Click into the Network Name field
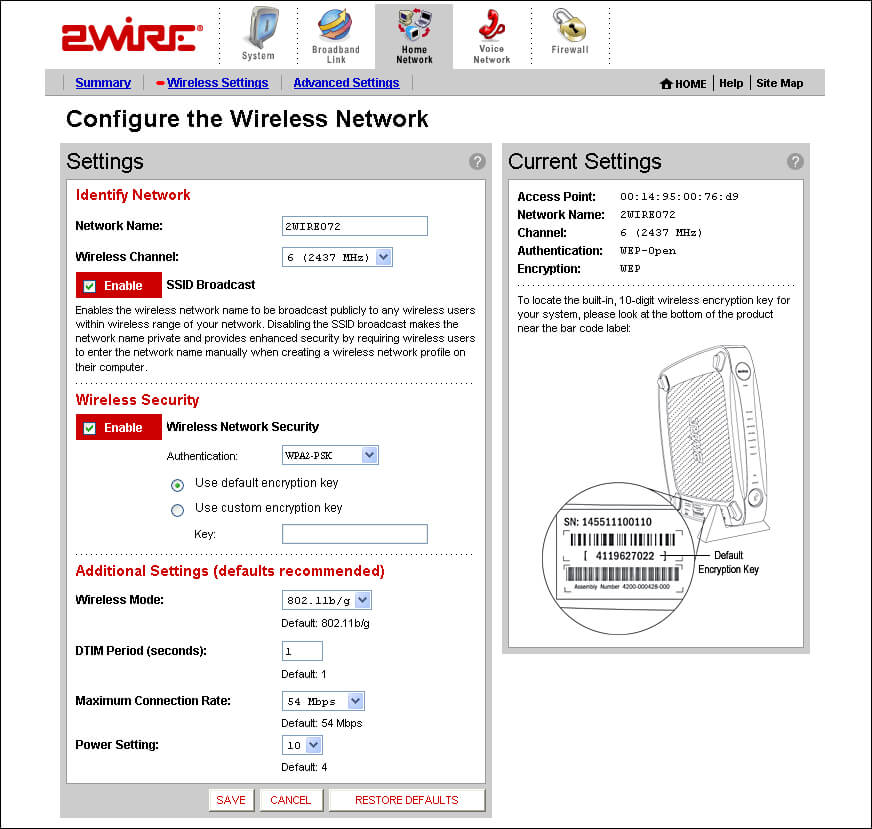This screenshot has width=872, height=829. tap(355, 226)
